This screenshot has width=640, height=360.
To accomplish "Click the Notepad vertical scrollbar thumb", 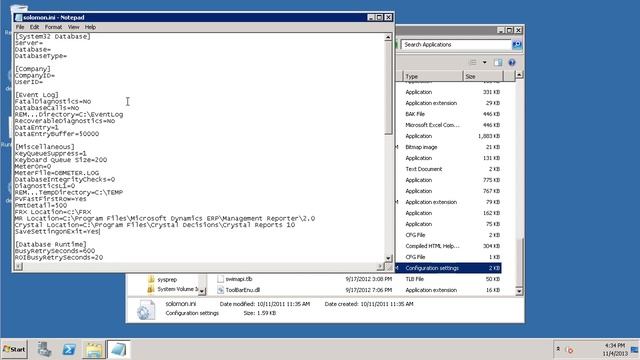I will [x=388, y=87].
